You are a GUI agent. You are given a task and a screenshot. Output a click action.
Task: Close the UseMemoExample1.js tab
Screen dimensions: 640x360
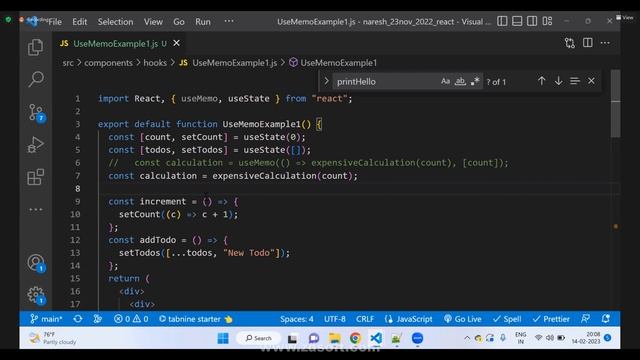[176, 43]
